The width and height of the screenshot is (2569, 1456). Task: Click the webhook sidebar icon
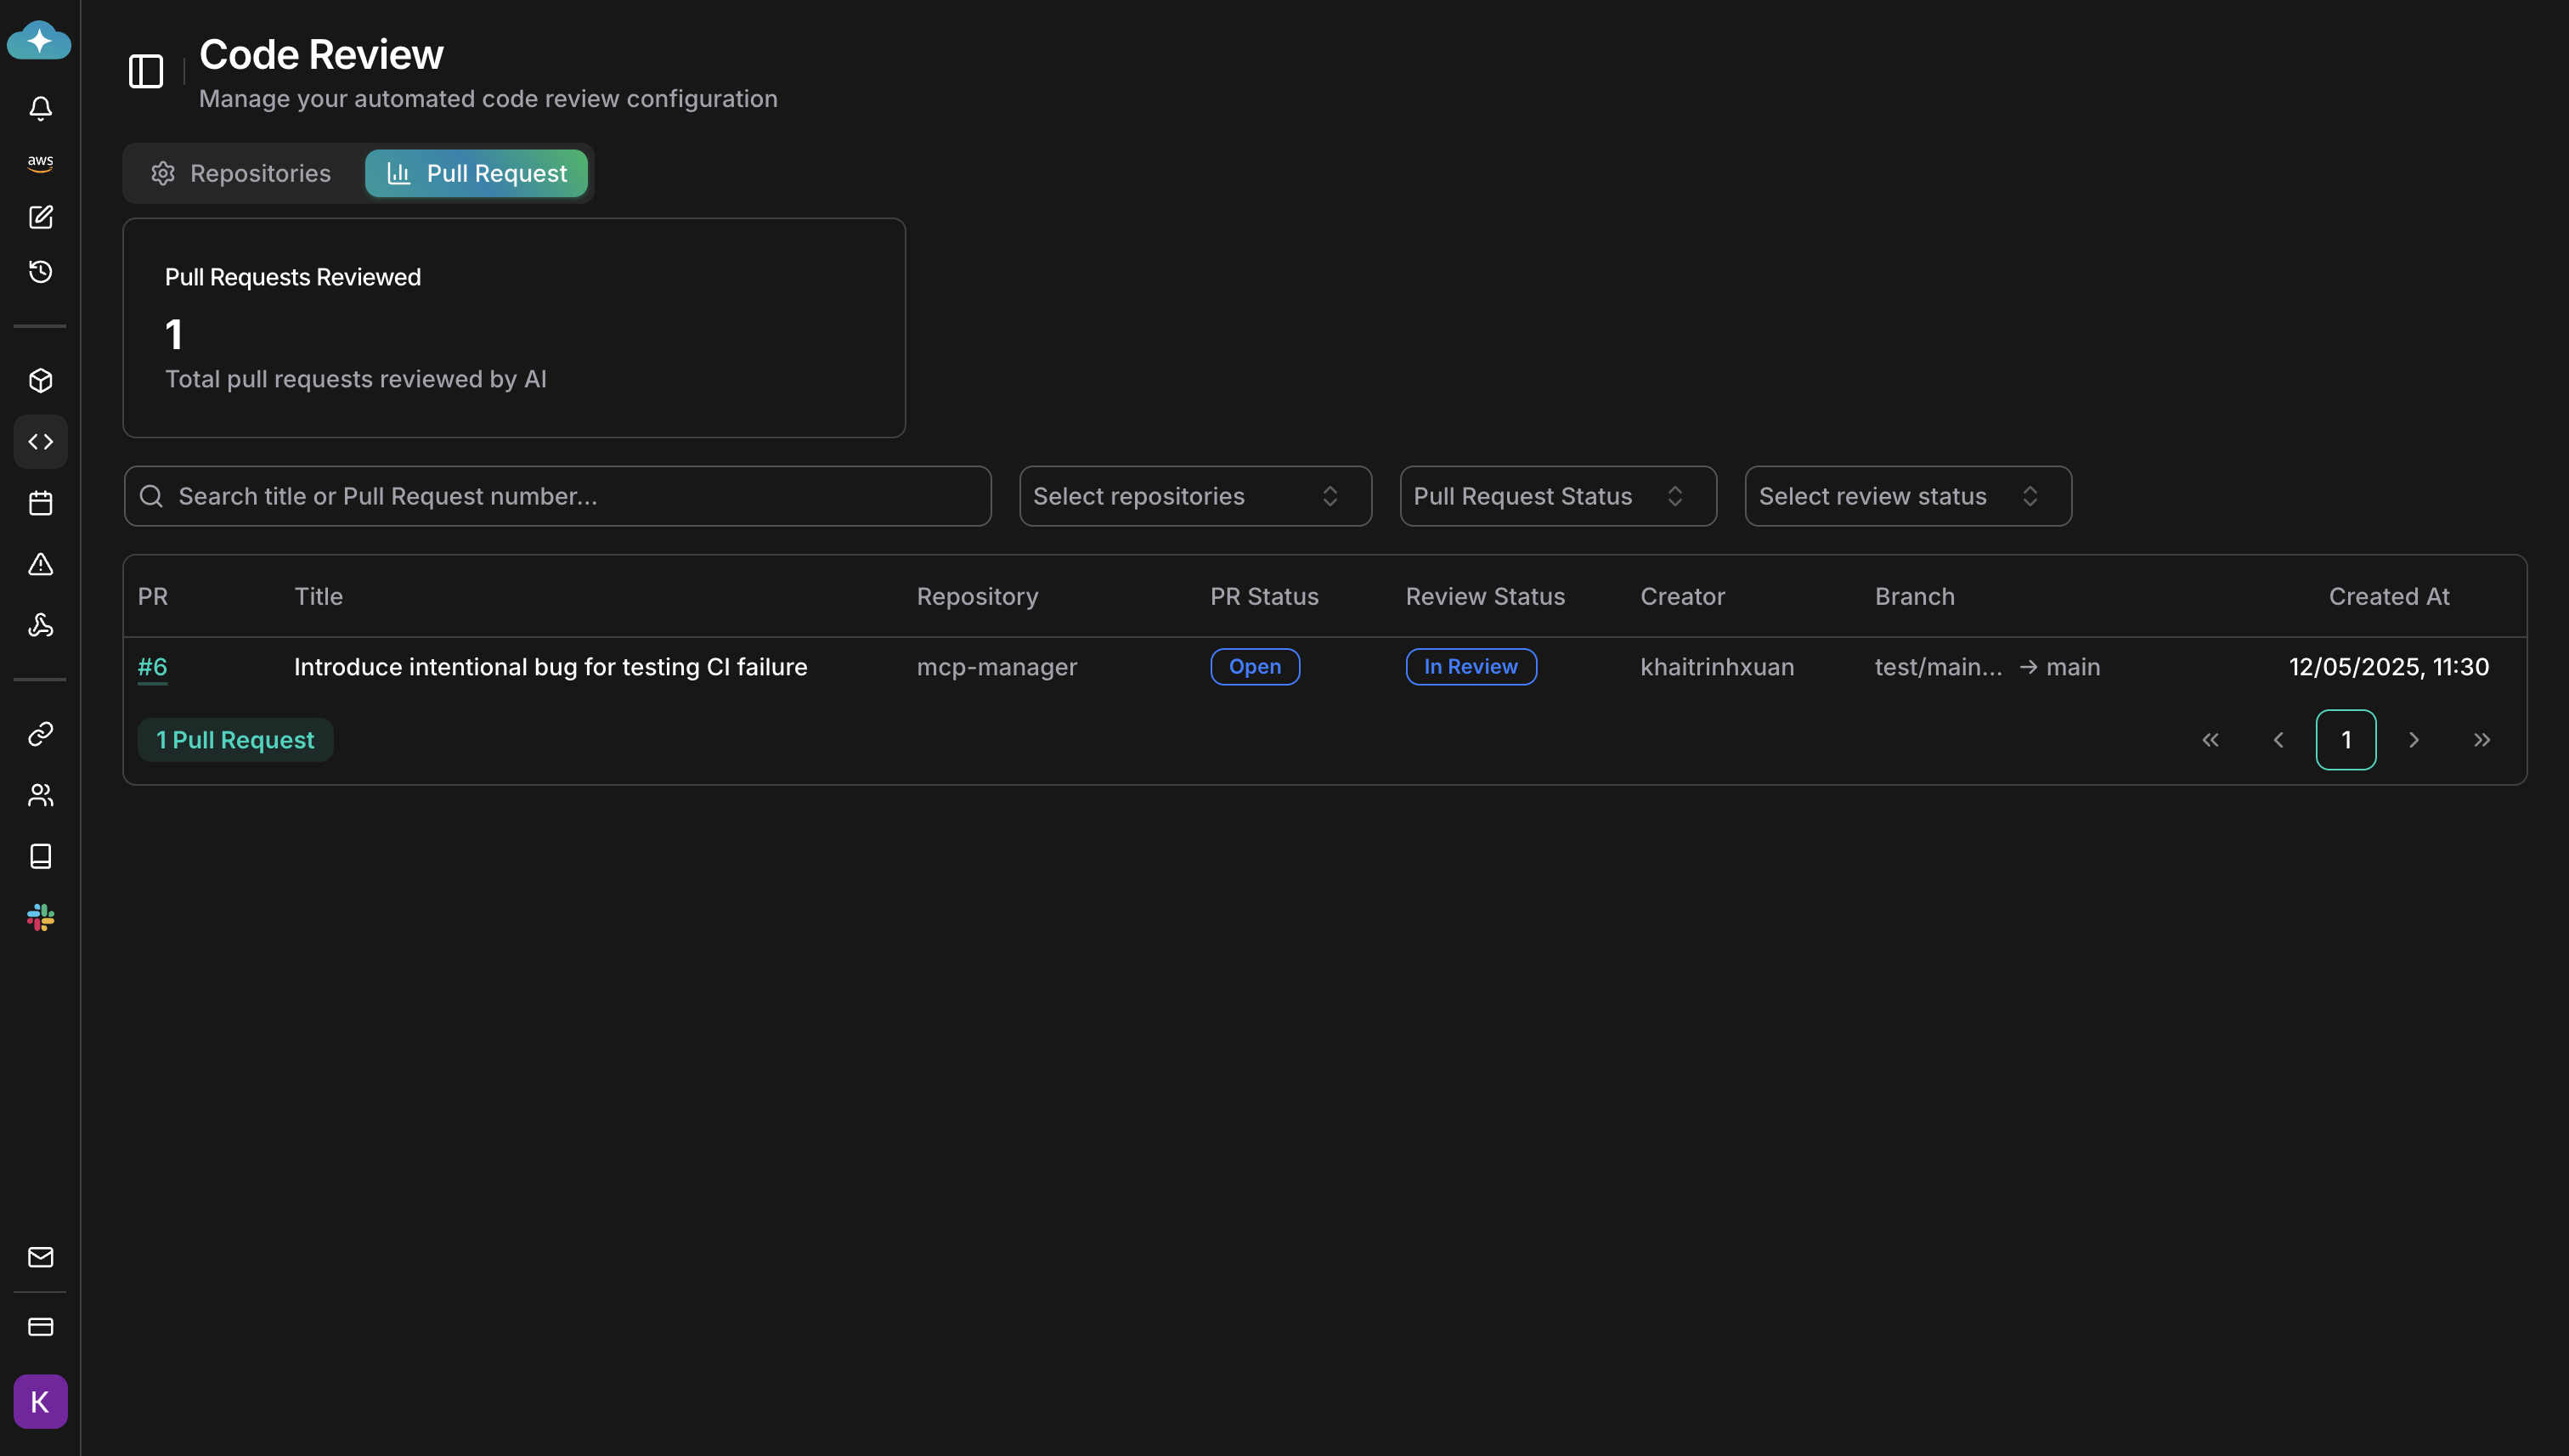tap(40, 626)
